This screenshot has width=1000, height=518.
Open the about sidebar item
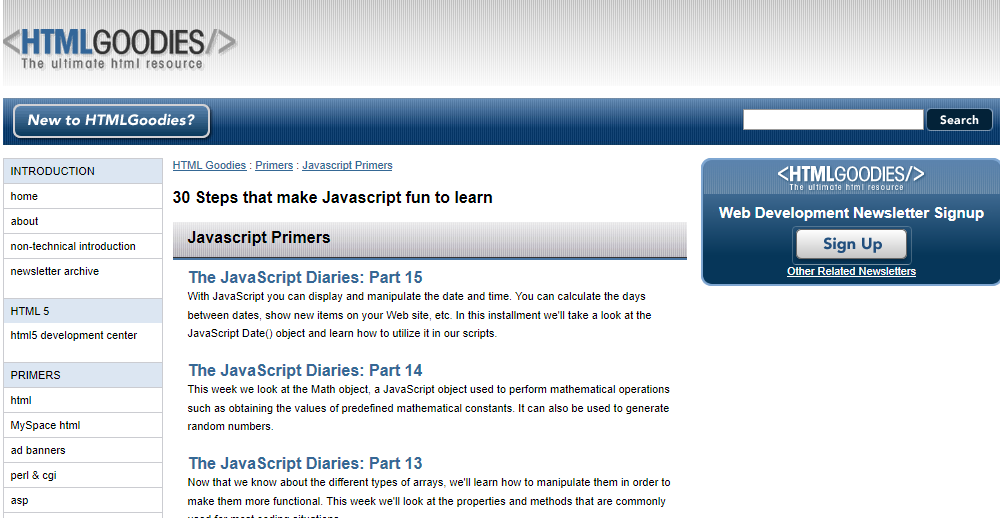[x=83, y=221]
